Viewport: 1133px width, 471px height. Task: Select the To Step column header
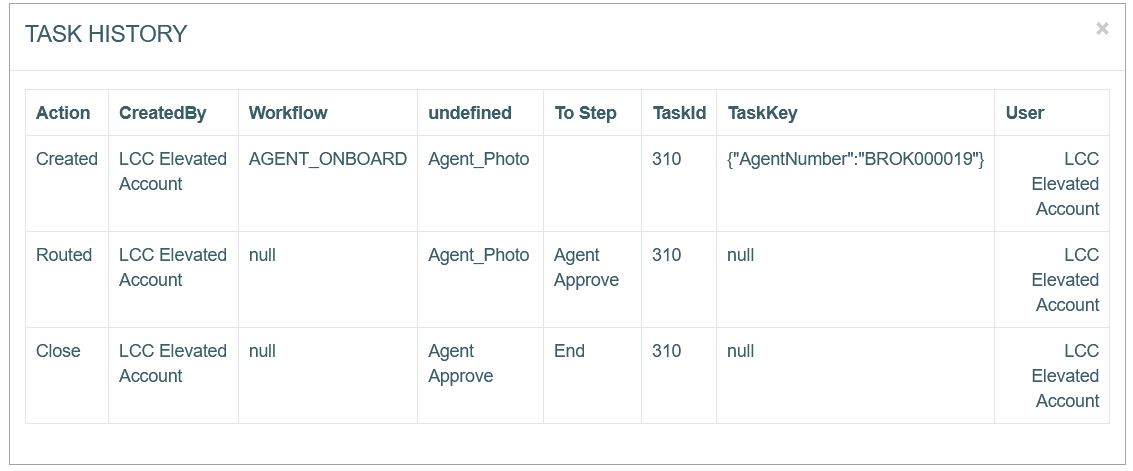click(585, 113)
